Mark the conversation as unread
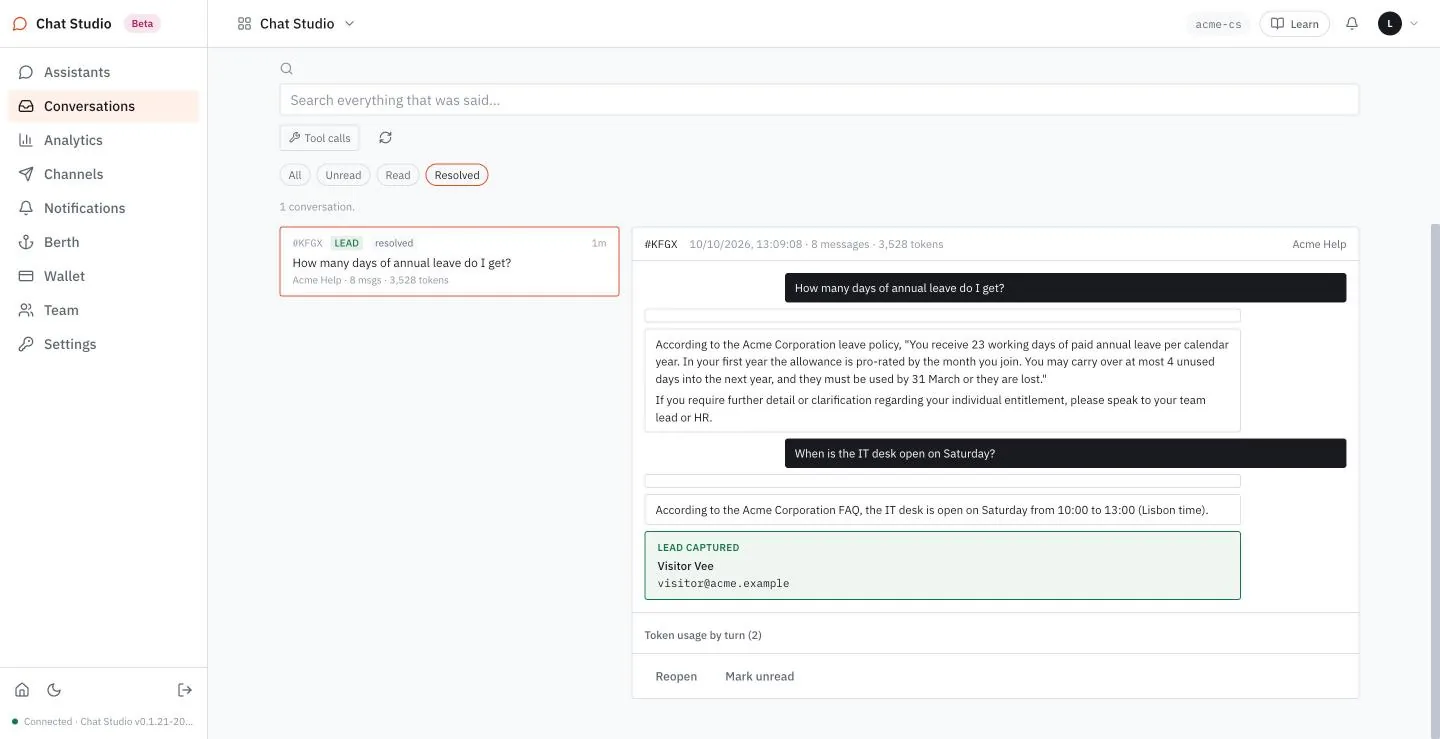Screen dimensions: 1440x739 (759, 677)
